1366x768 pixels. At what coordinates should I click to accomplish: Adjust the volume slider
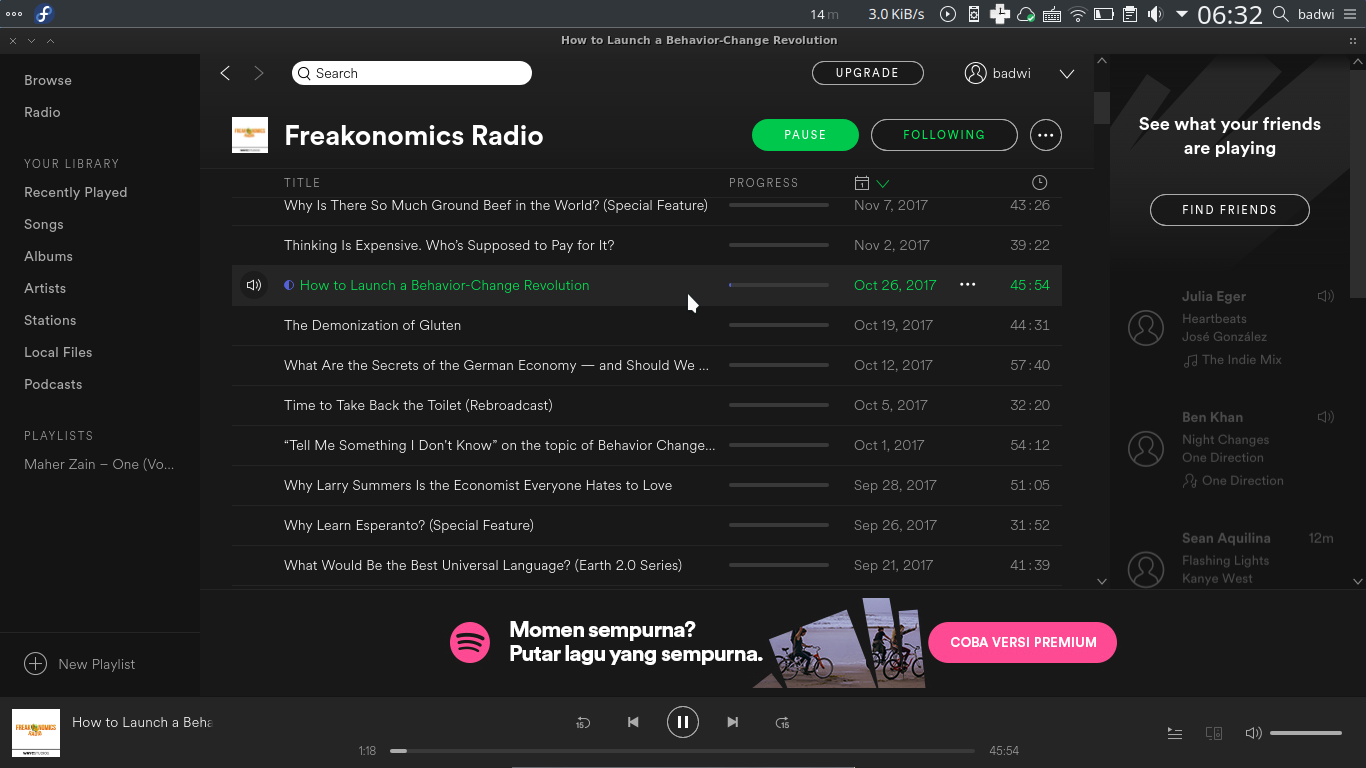pos(1306,733)
